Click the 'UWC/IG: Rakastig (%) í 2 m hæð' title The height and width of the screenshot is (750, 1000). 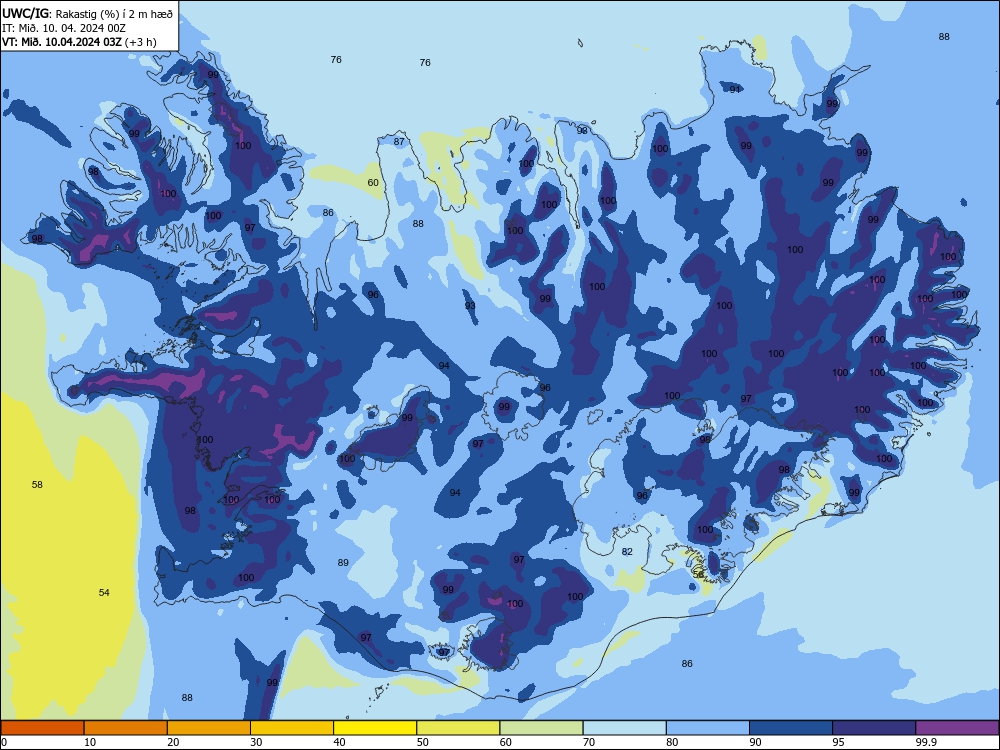point(87,13)
